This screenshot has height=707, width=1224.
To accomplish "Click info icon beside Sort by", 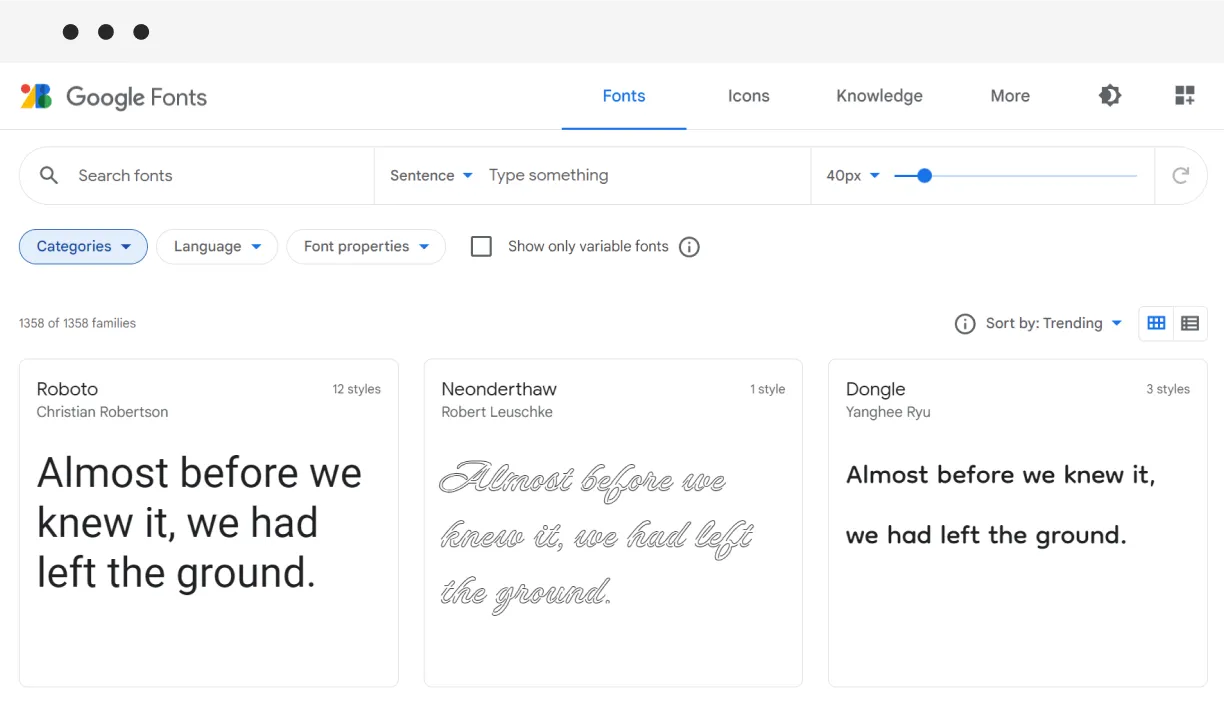I will [965, 324].
